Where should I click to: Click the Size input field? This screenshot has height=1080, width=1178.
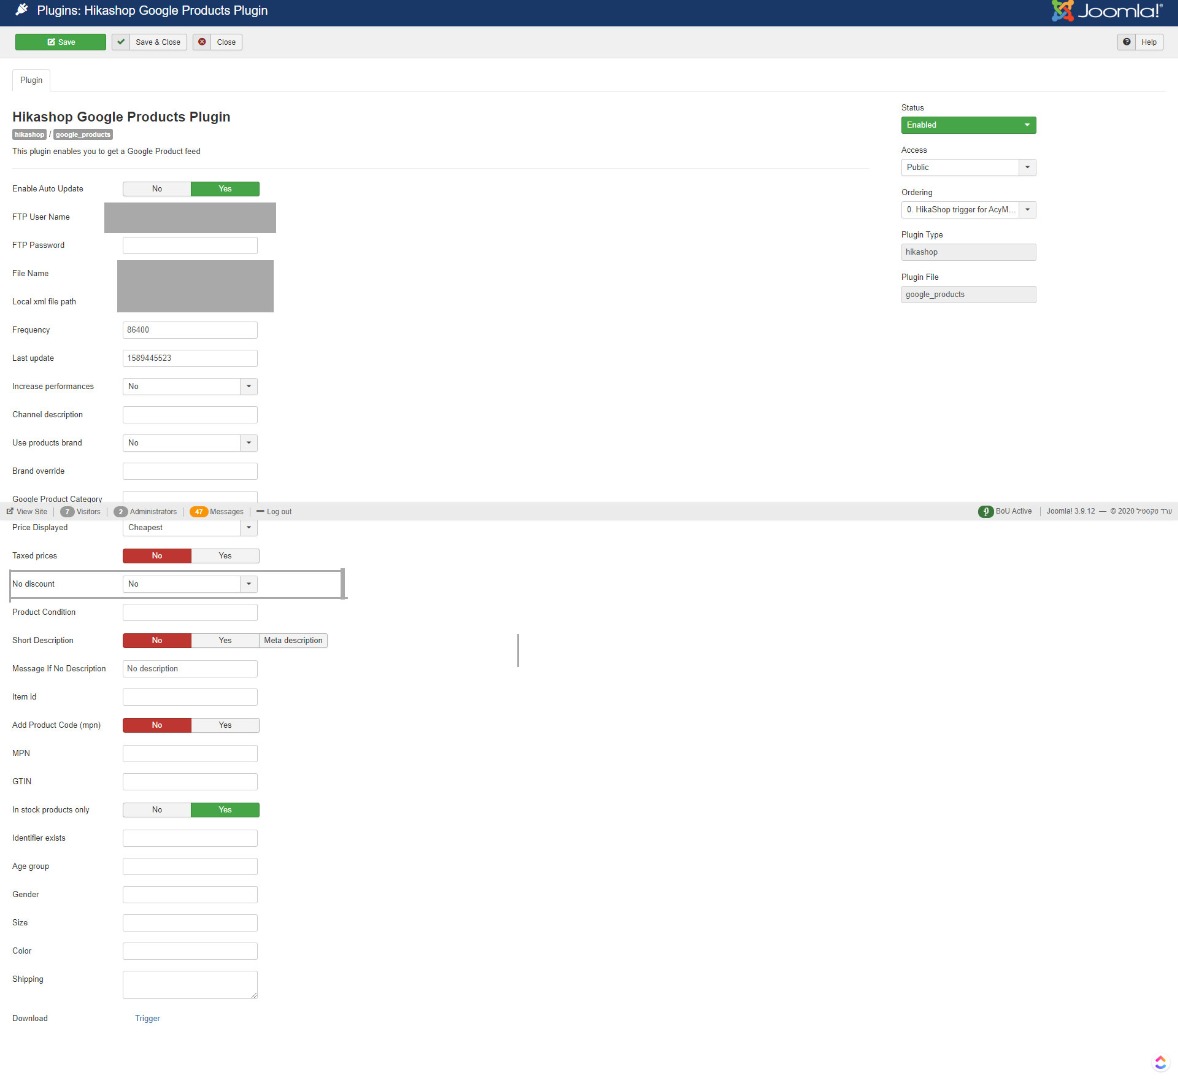[190, 923]
